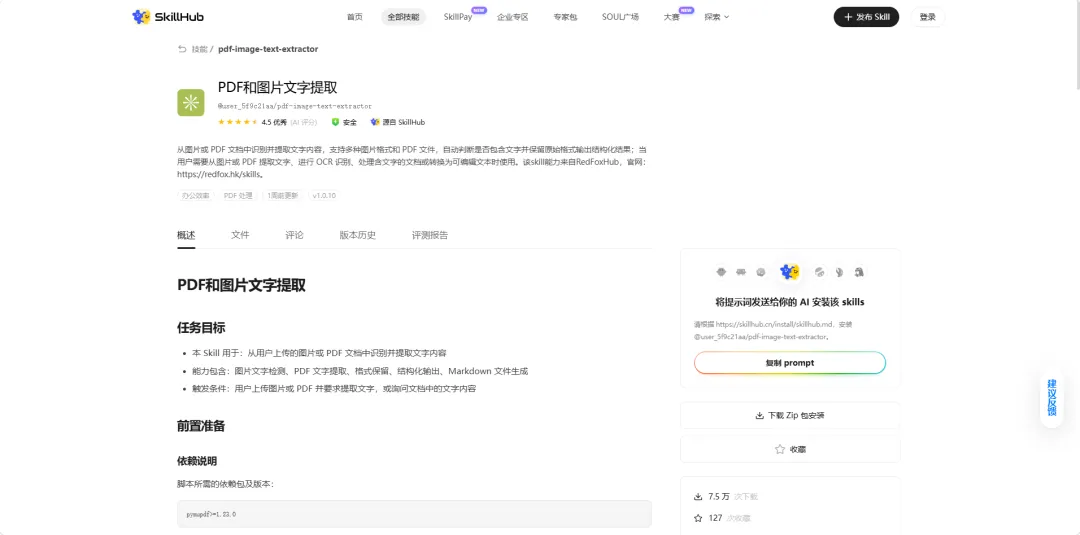Click 下载 Zip 包安装 button

point(790,415)
